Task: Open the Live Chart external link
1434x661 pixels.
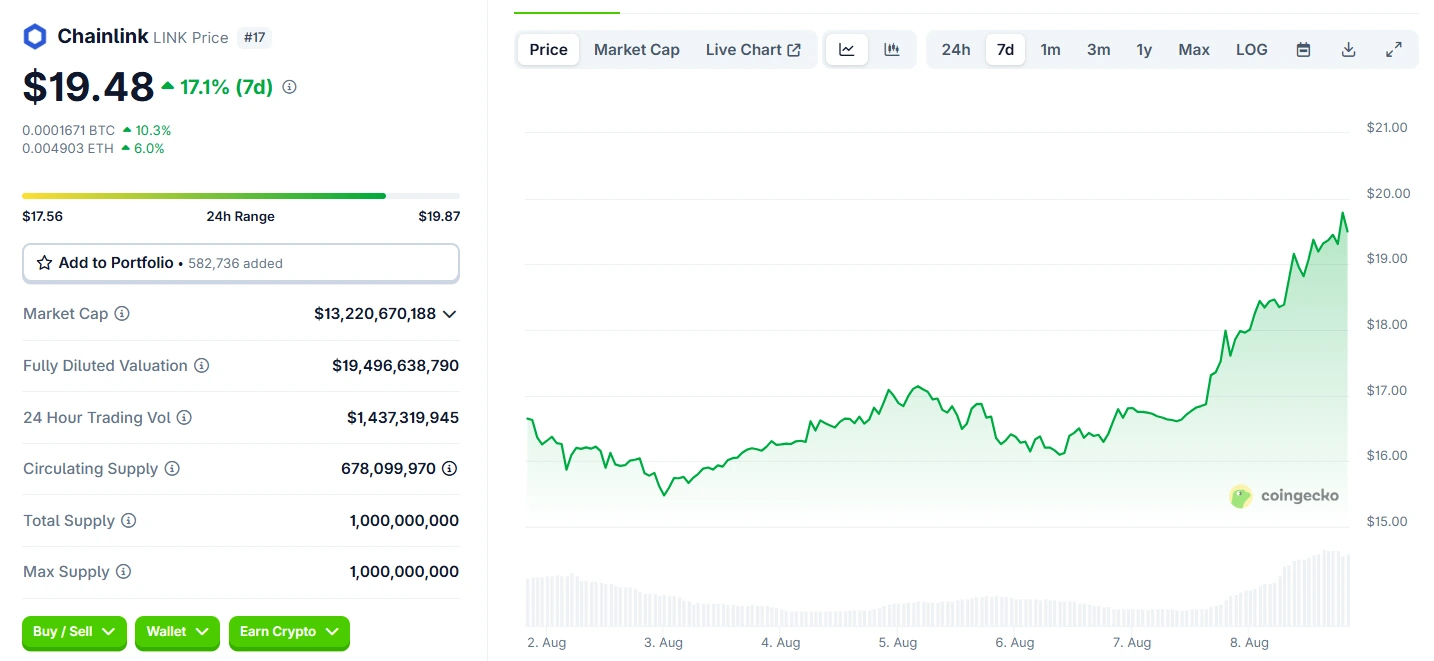Action: coord(753,48)
